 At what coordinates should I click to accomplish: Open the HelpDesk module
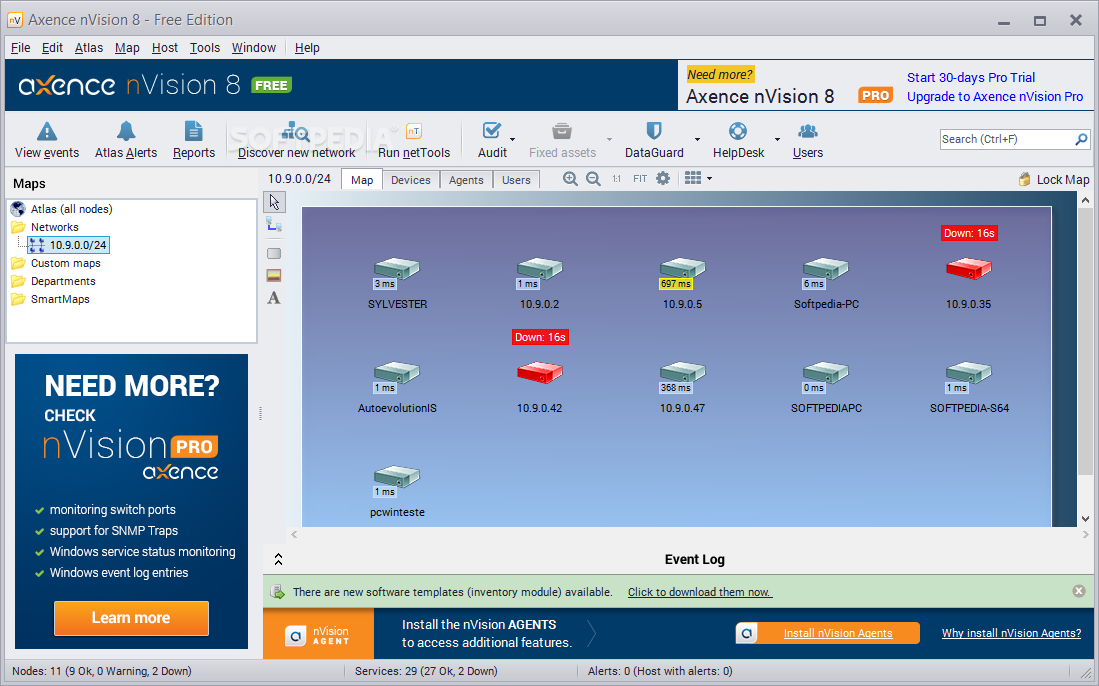pos(738,140)
